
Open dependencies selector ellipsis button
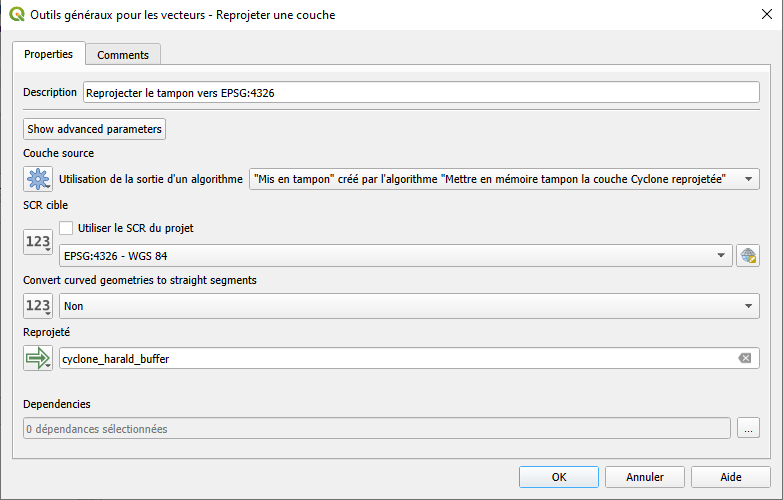[748, 429]
